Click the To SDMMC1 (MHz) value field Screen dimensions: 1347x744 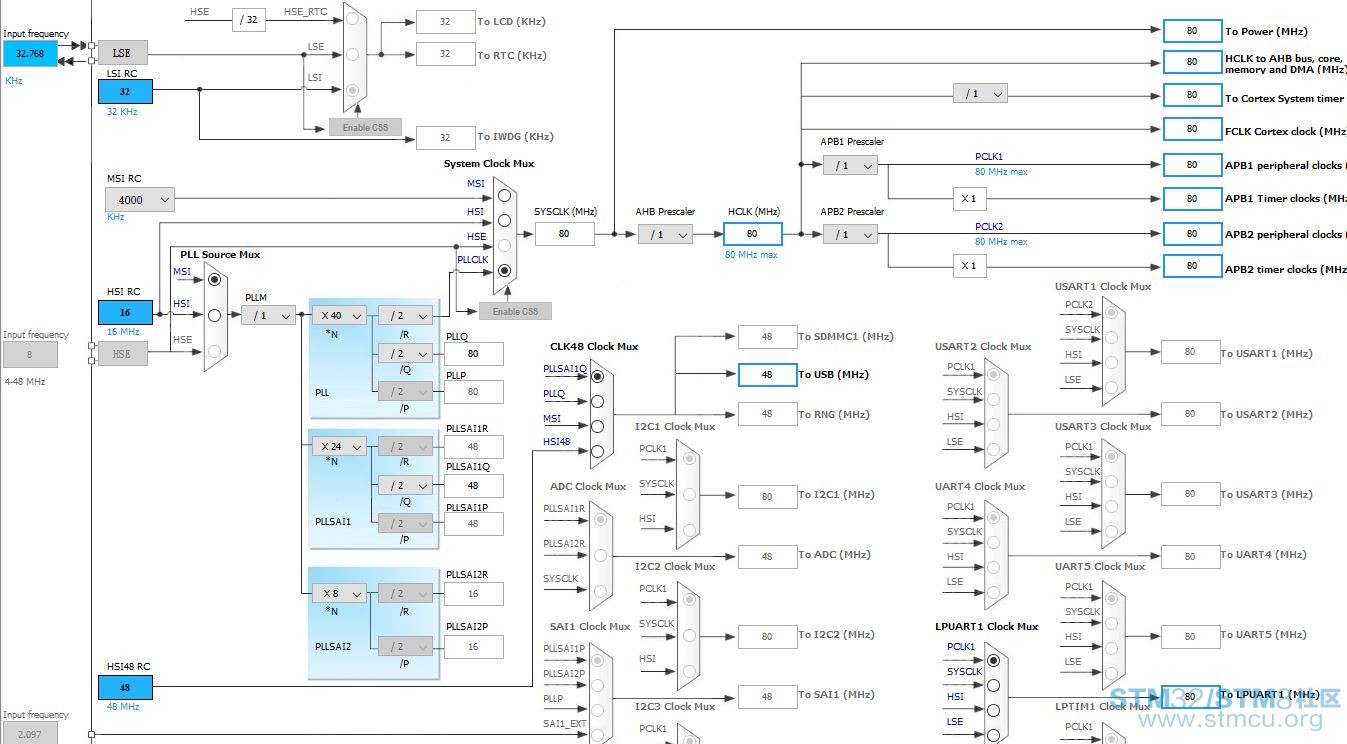[x=767, y=337]
